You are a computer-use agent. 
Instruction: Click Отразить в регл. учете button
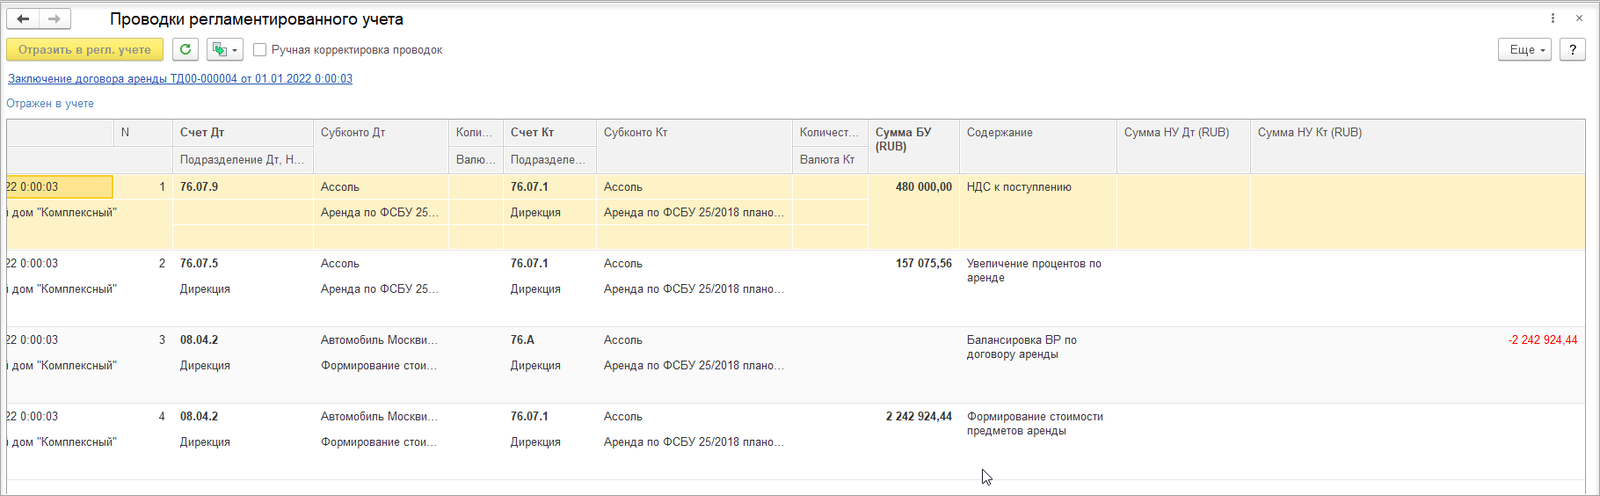(85, 49)
